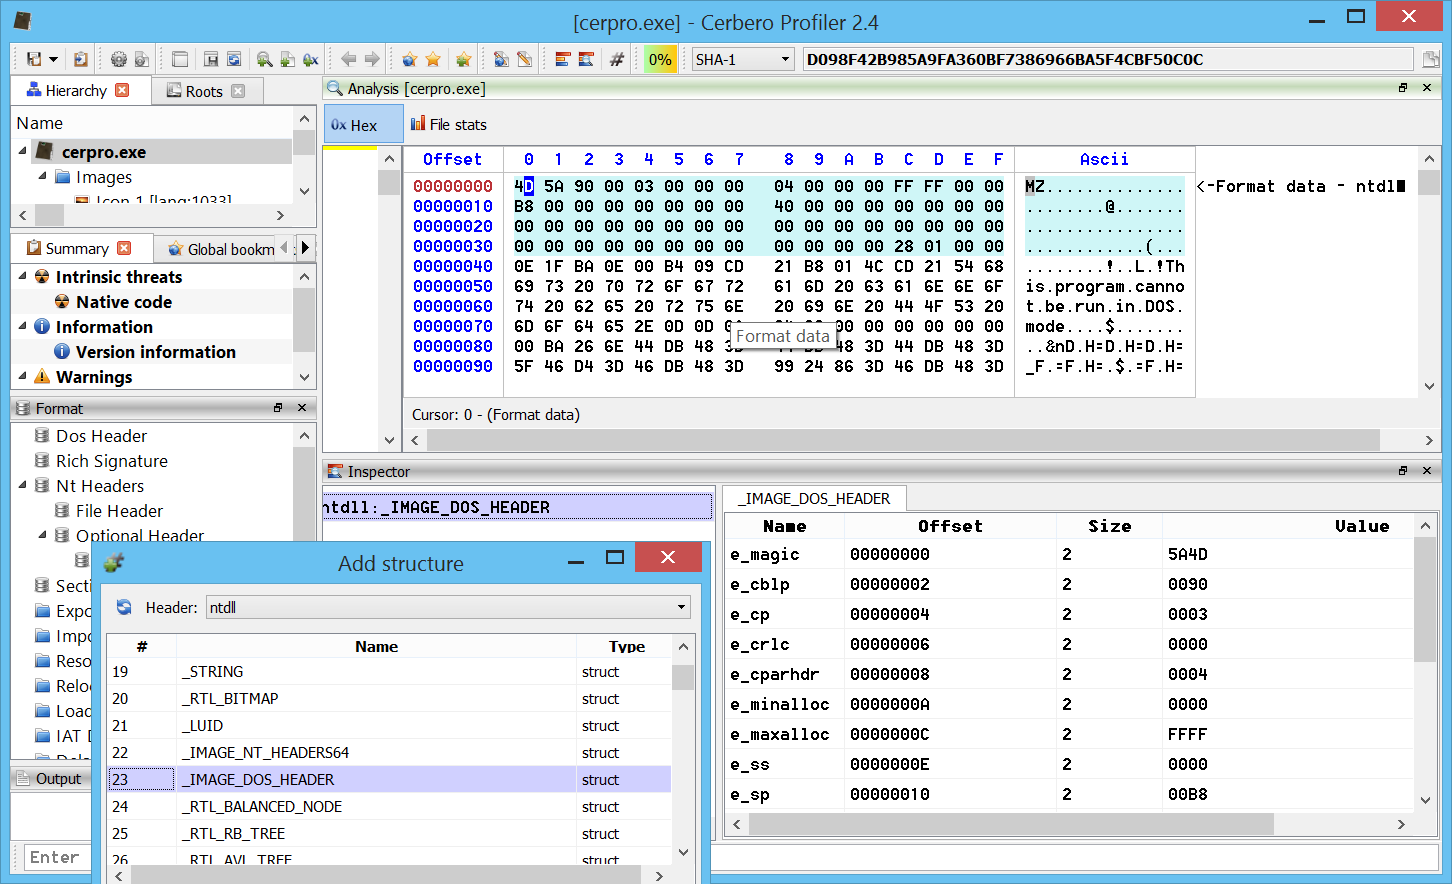Close the Hierarchy tab

tap(122, 90)
